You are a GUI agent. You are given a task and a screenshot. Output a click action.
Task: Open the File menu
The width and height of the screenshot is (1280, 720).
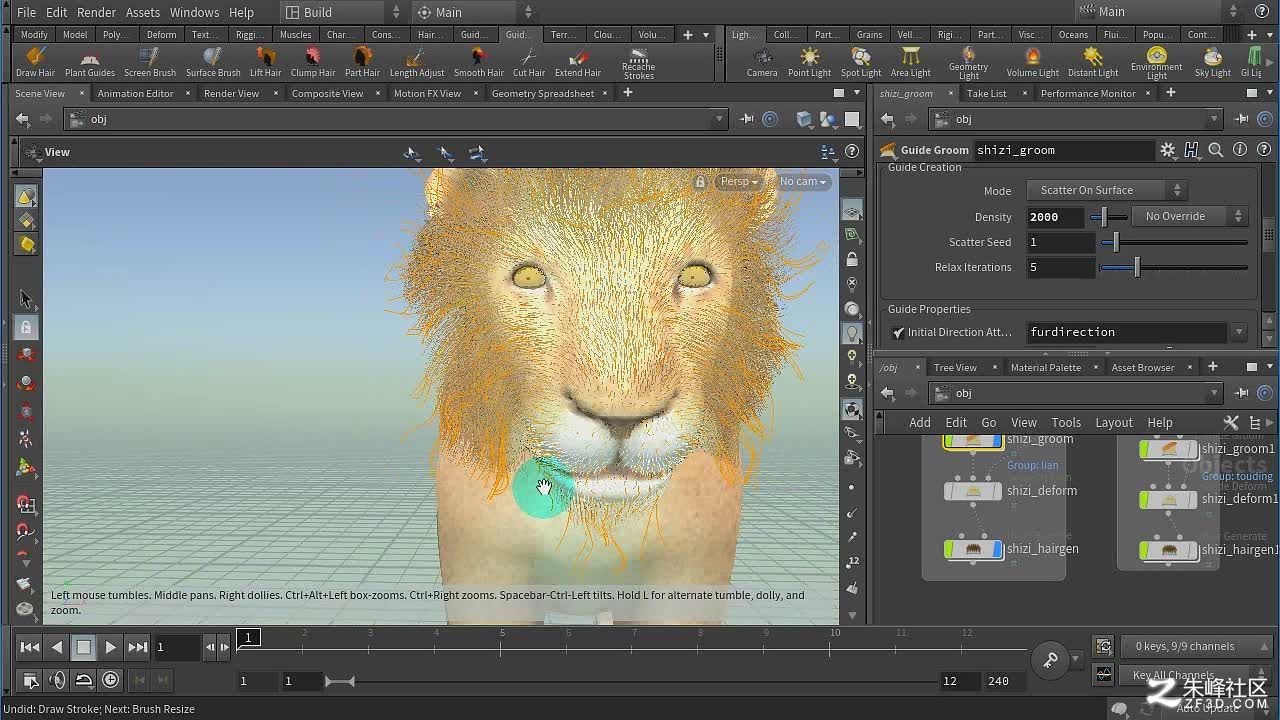pyautogui.click(x=26, y=12)
